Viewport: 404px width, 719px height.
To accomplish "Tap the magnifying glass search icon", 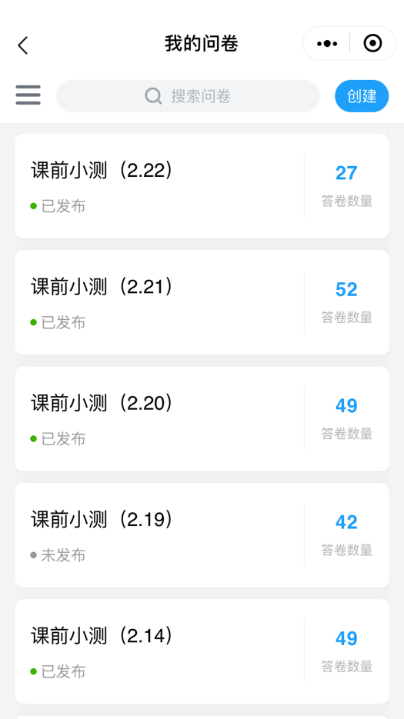I will (153, 96).
